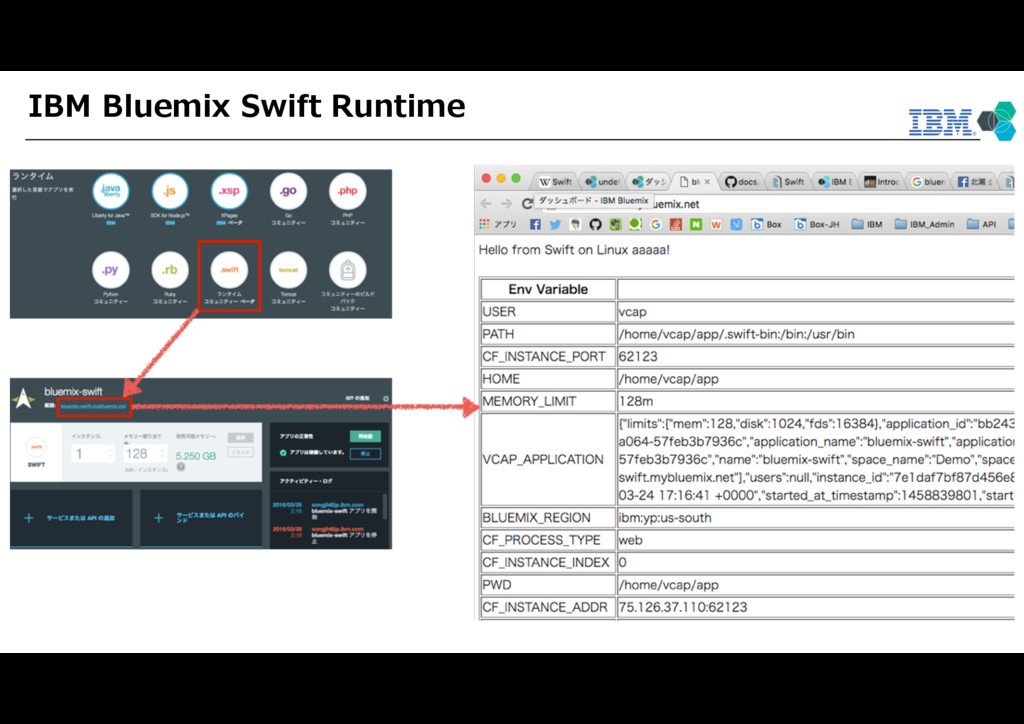Click the bluemix-swift rocket app icon
1024x724 pixels.
tap(24, 398)
